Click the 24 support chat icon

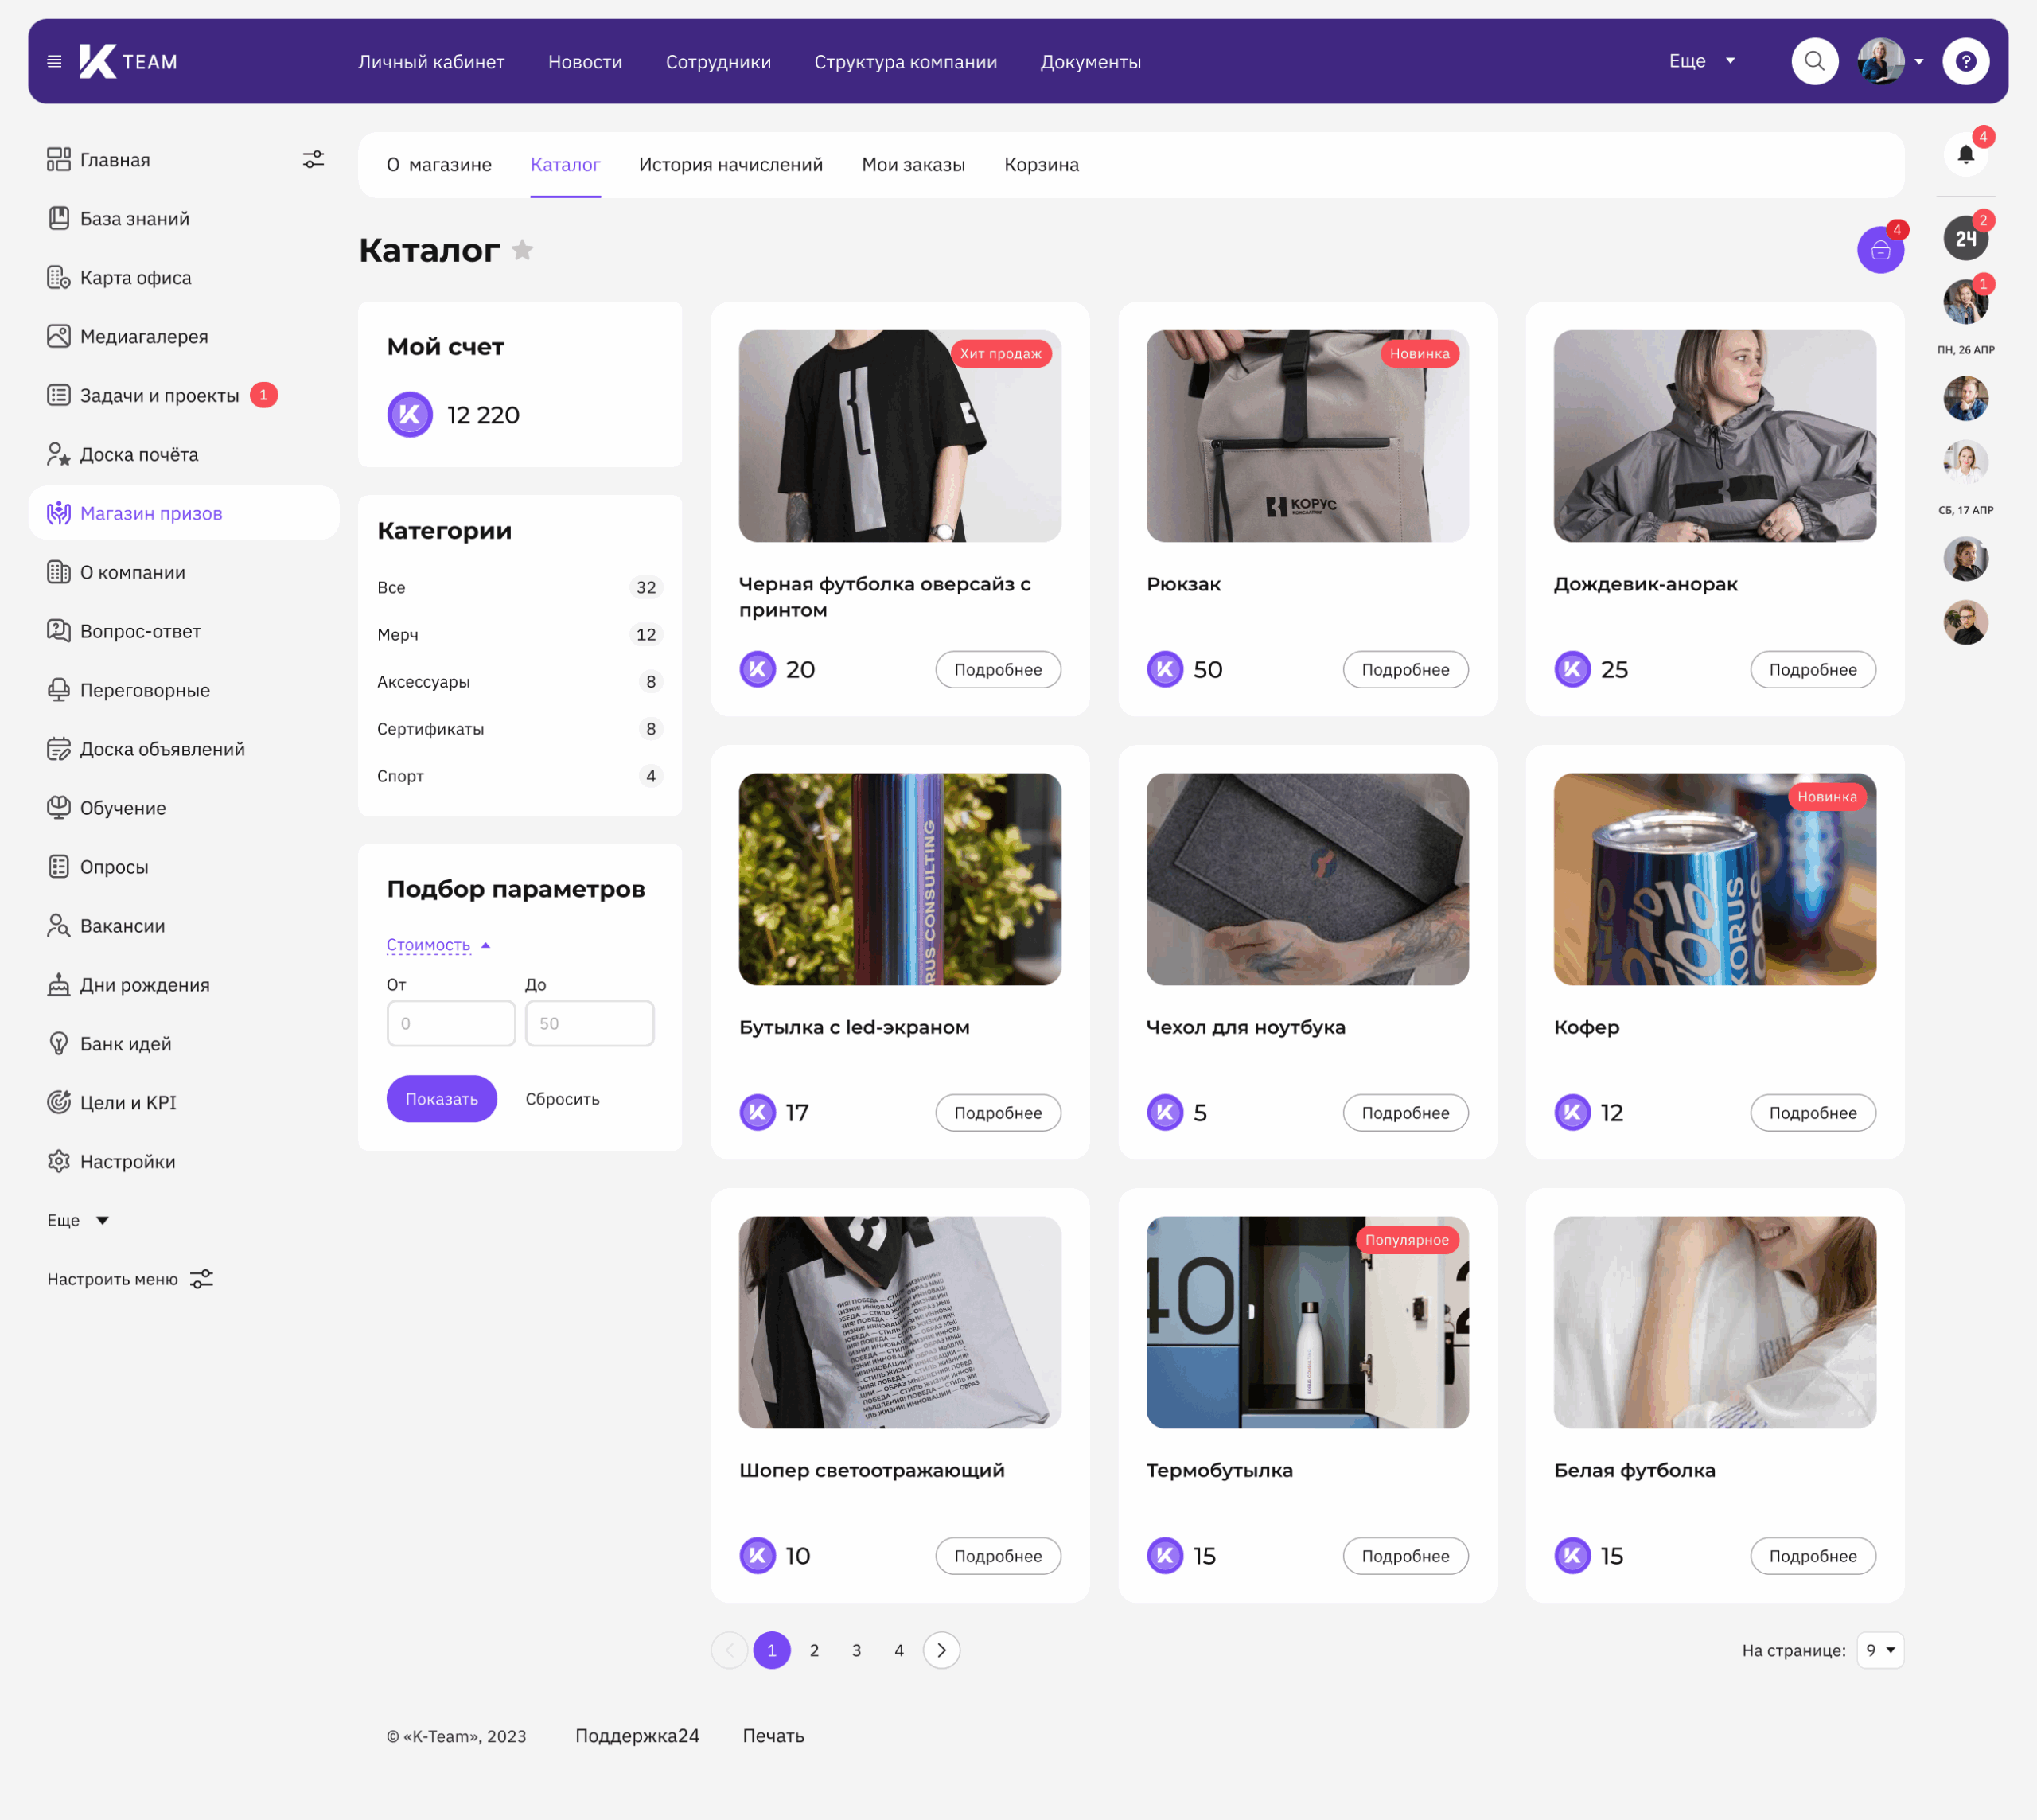coord(1965,238)
